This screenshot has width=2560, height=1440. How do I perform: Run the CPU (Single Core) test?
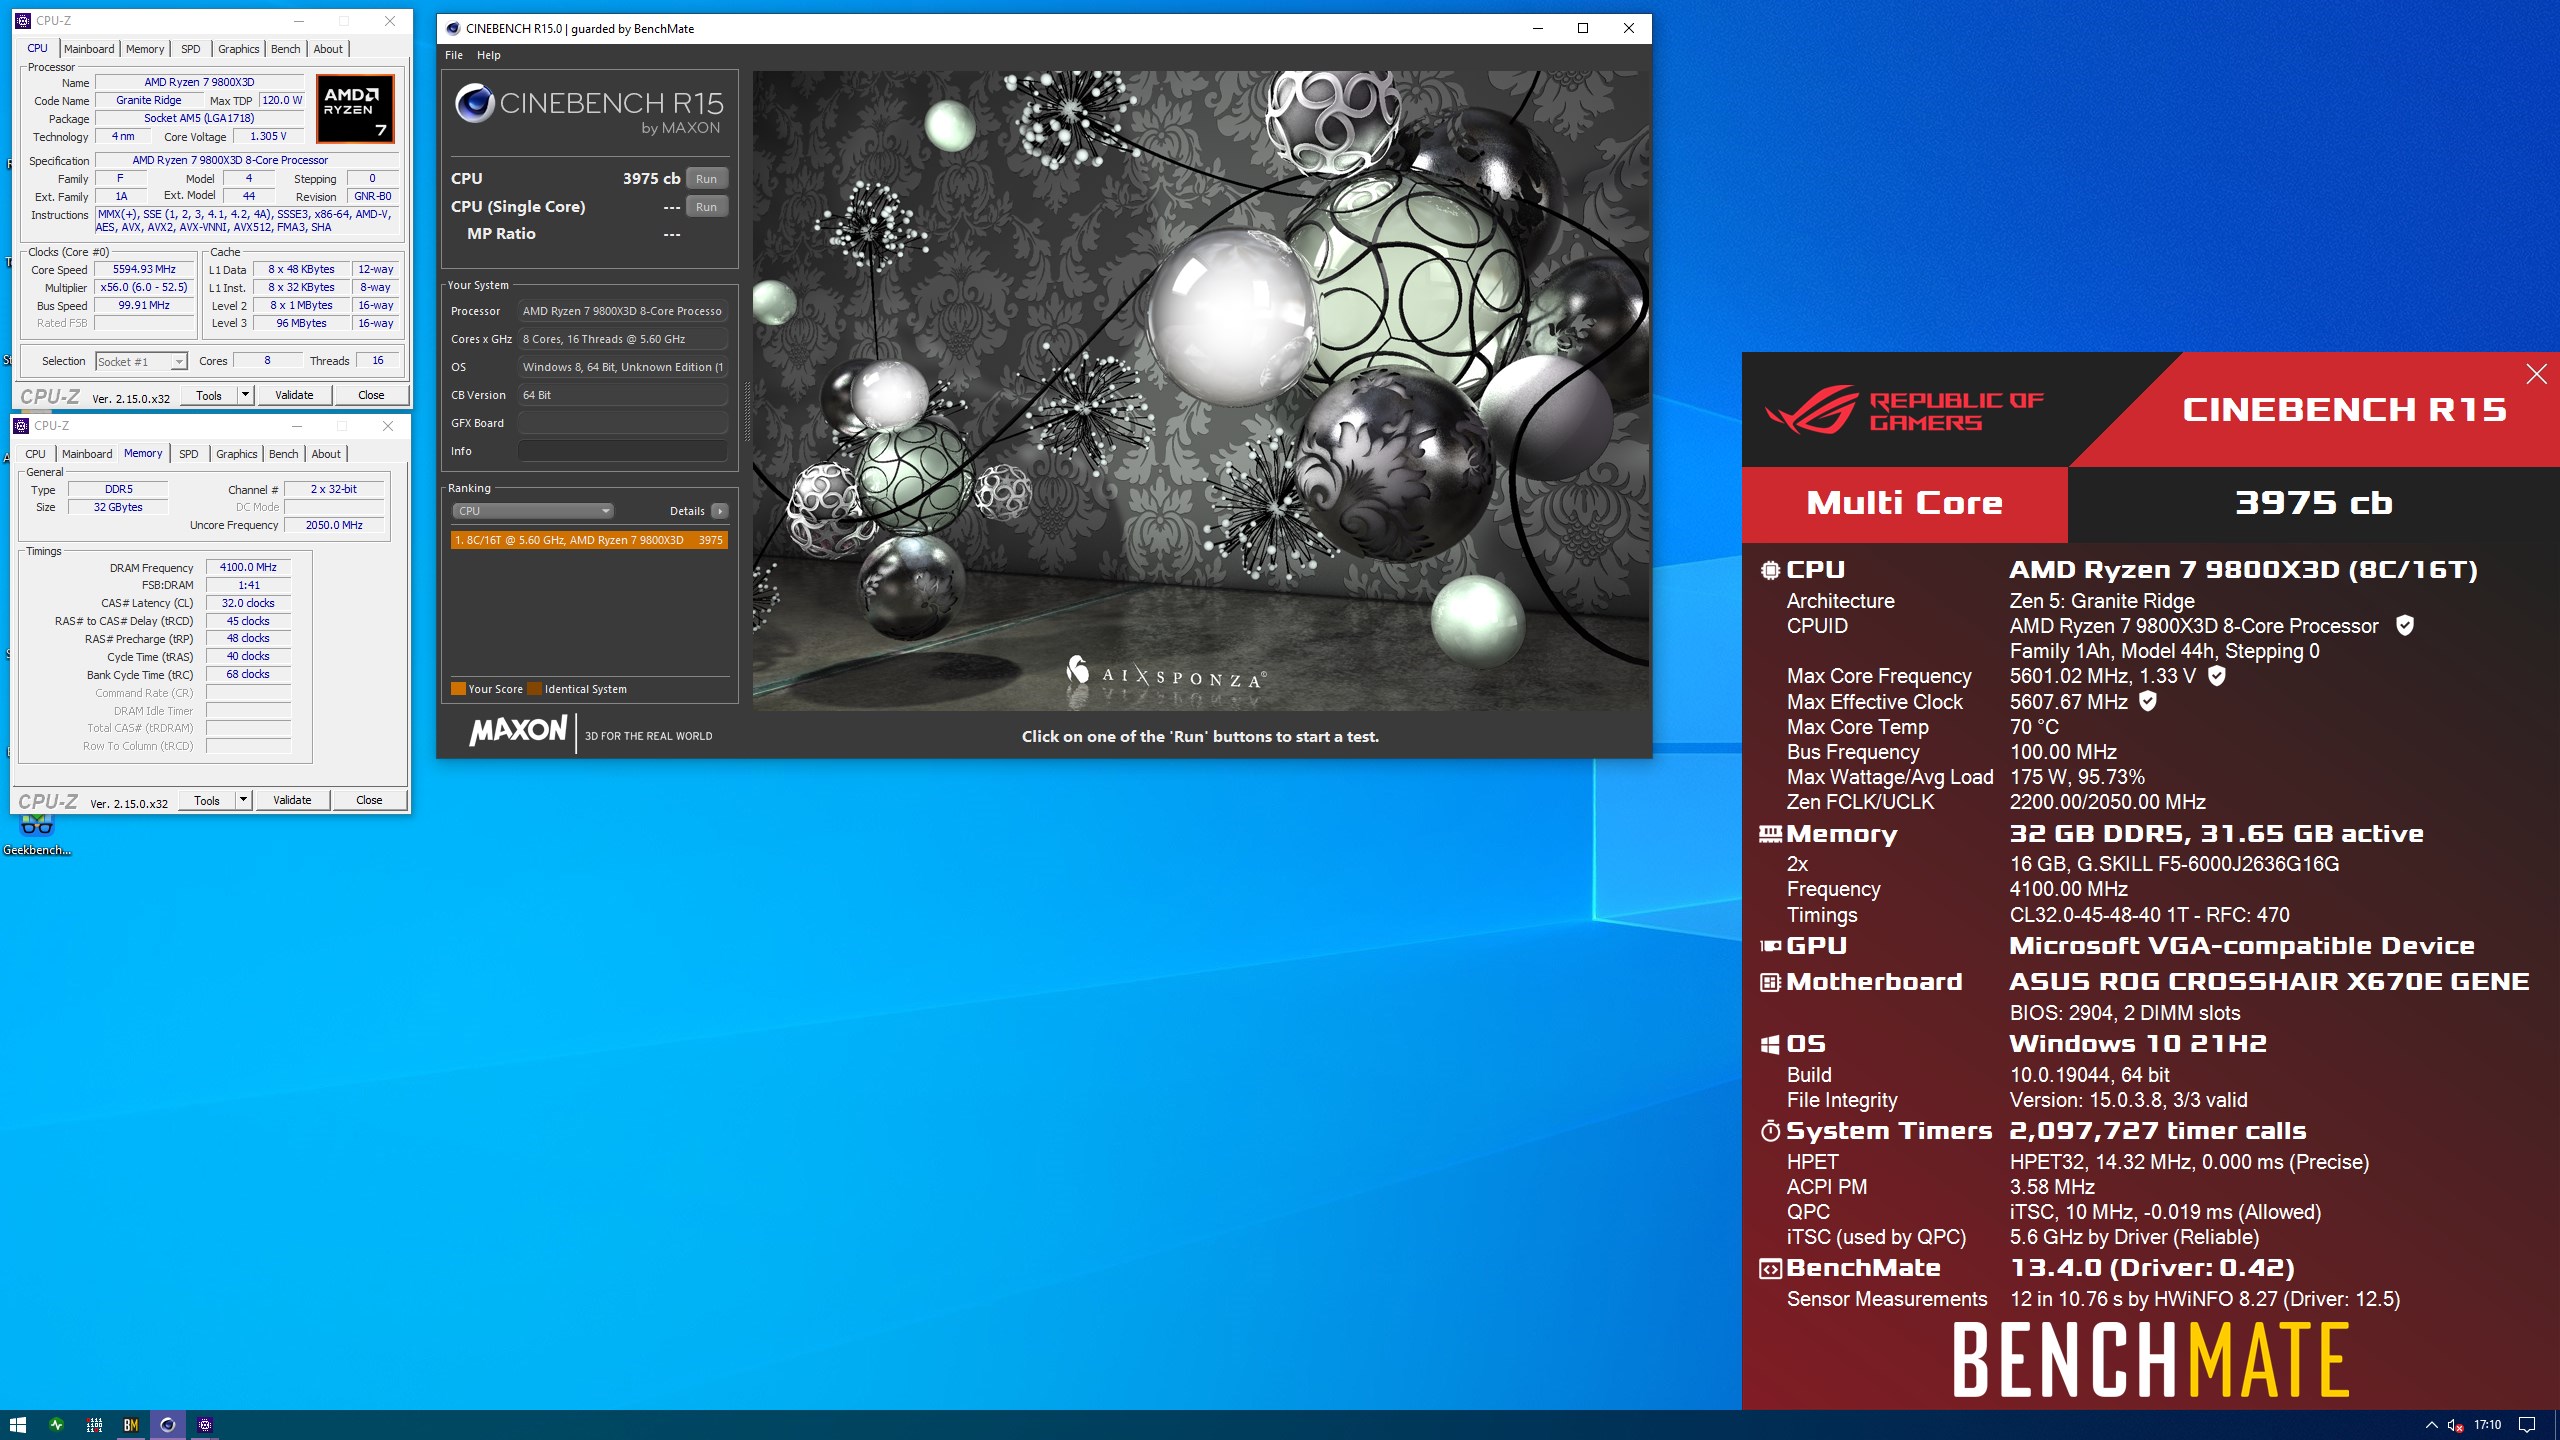click(707, 207)
